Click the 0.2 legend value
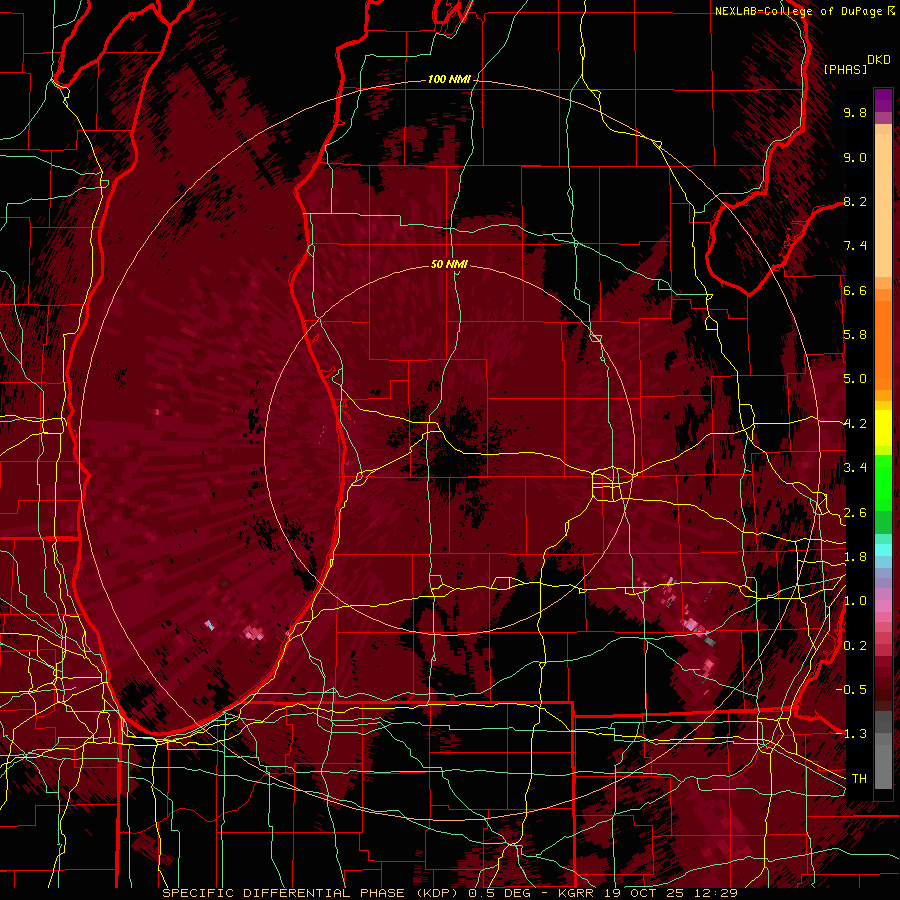900x900 pixels. pyautogui.click(x=855, y=646)
